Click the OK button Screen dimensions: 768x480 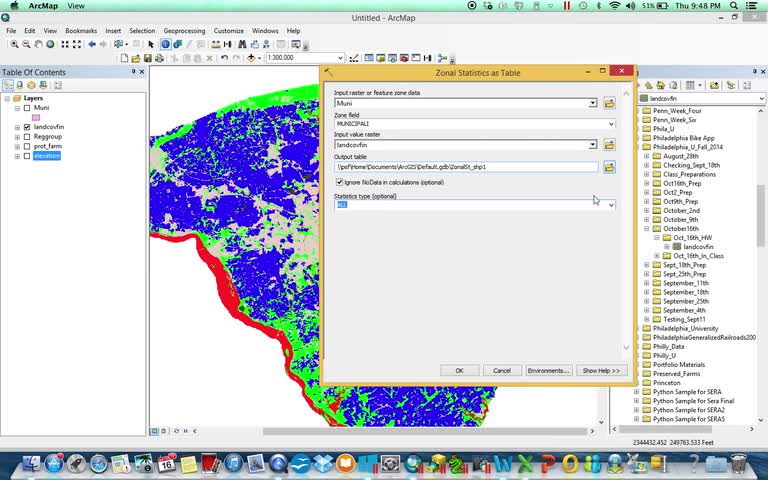coord(459,370)
